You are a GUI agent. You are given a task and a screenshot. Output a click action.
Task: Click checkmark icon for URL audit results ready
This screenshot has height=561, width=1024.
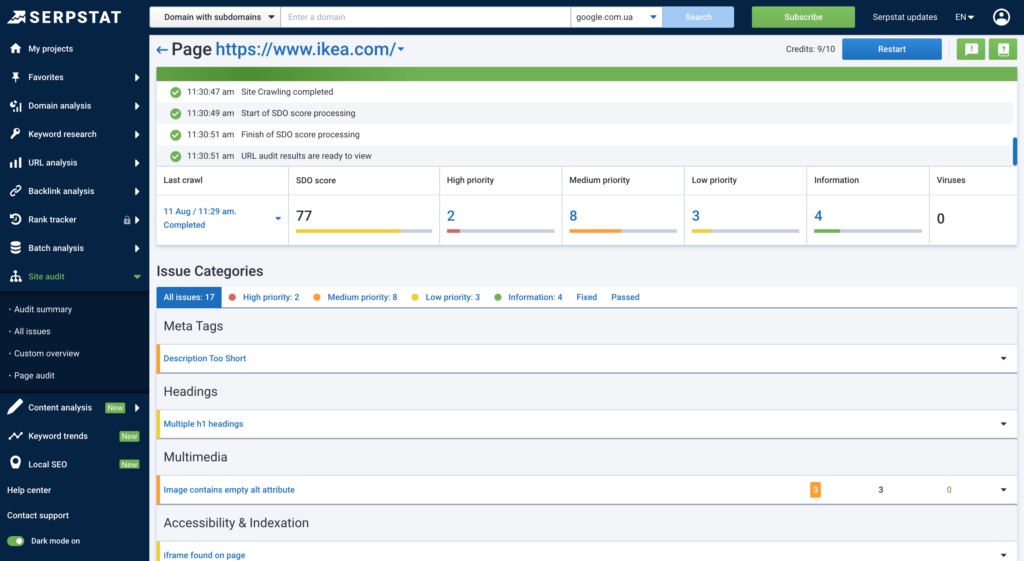point(175,156)
